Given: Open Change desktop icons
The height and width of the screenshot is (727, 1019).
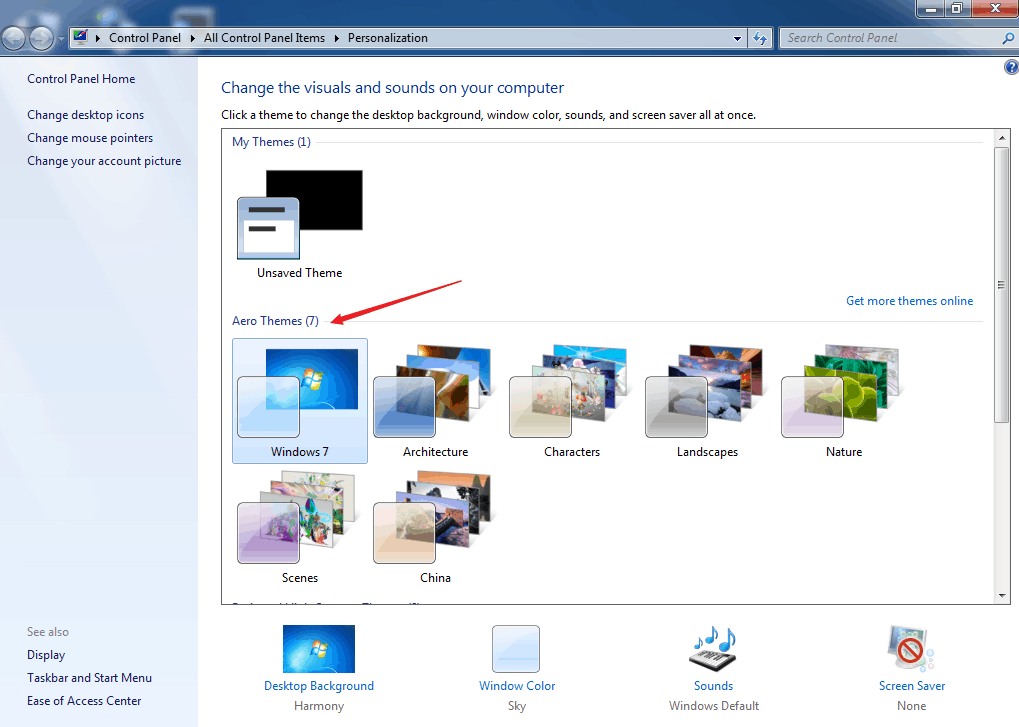Looking at the screenshot, I should pyautogui.click(x=86, y=114).
